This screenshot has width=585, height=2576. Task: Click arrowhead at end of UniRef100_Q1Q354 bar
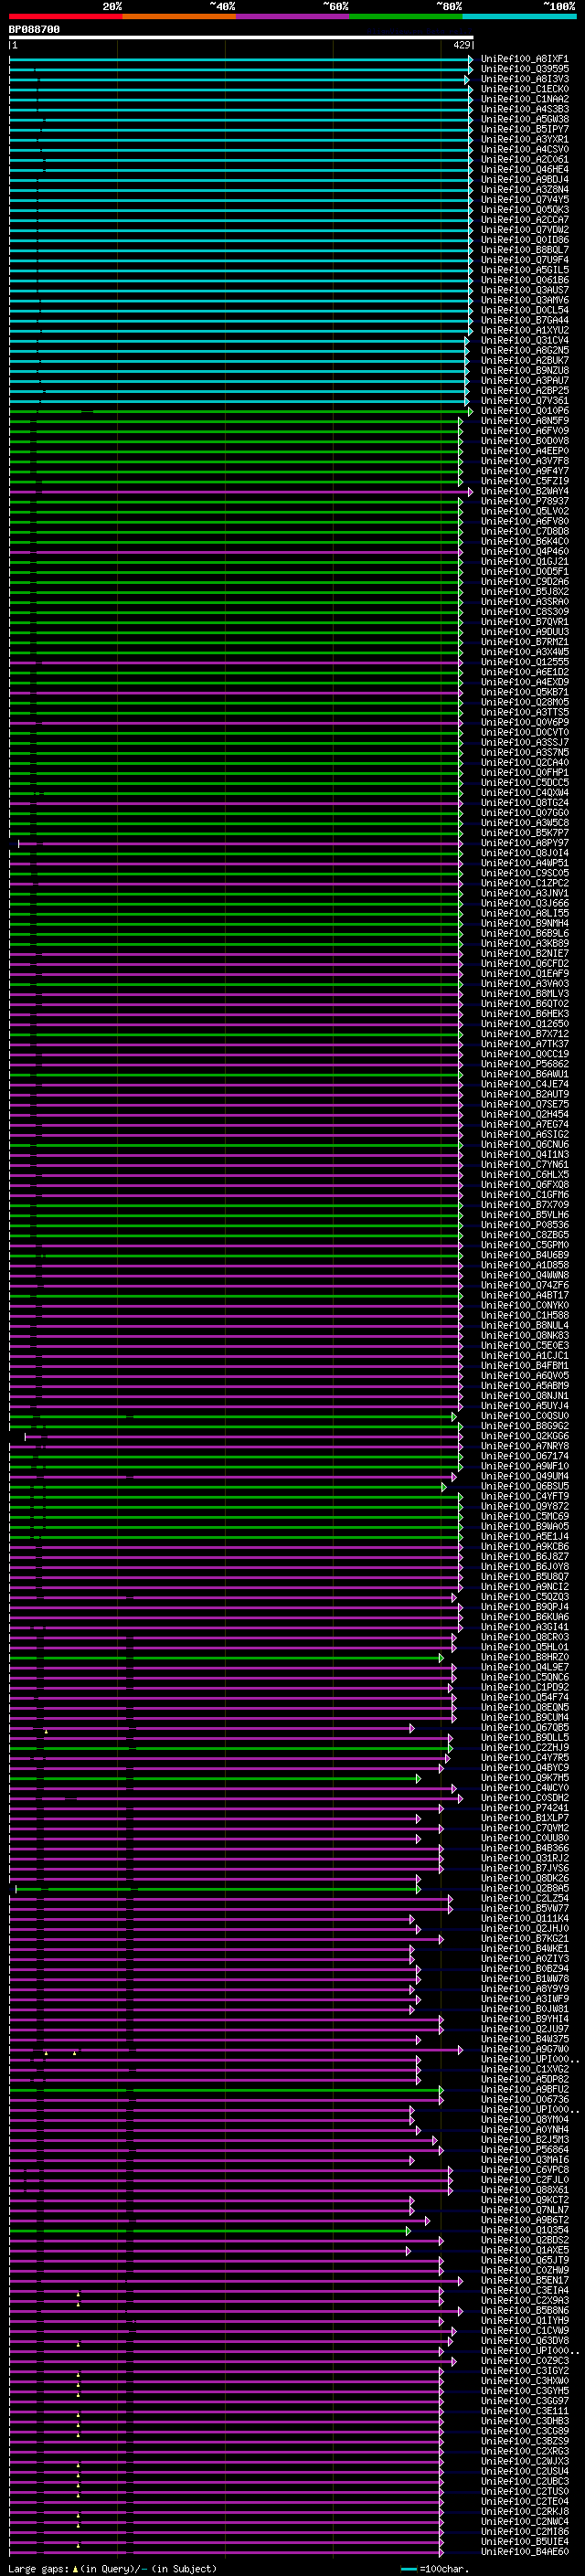(x=408, y=2230)
